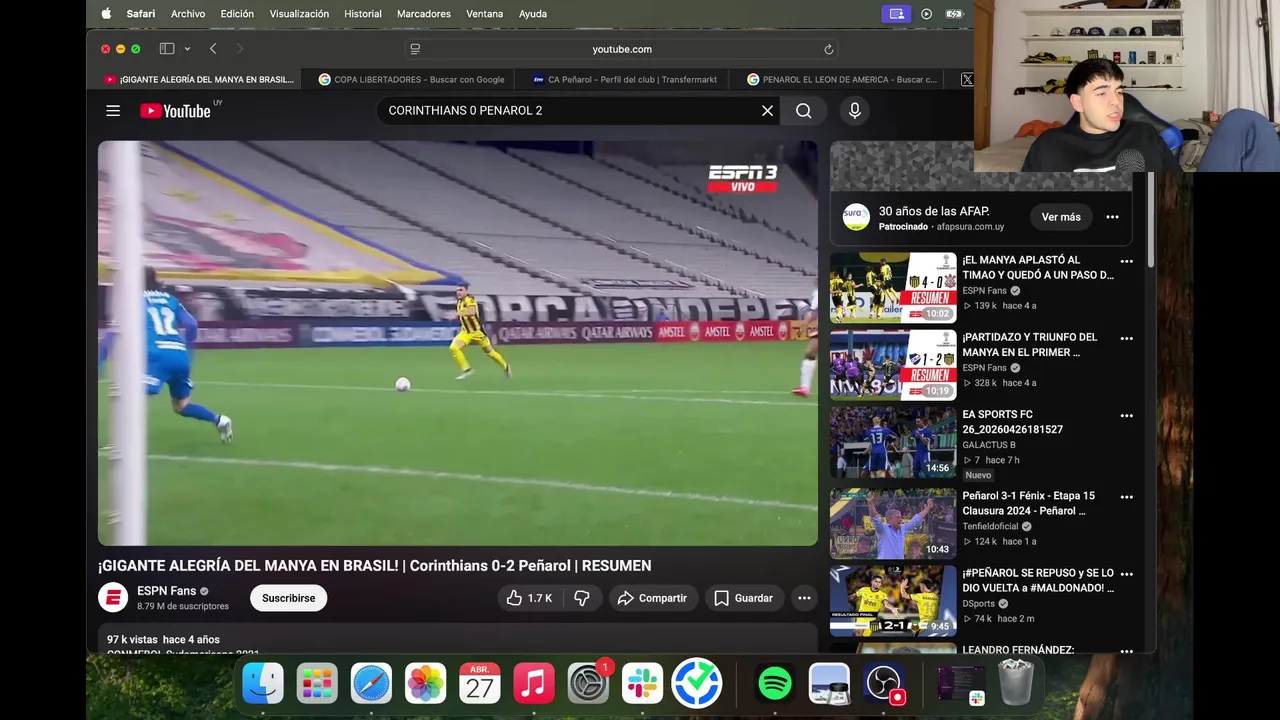The width and height of the screenshot is (1280, 720).
Task: Open Spotify from the dock
Action: point(775,683)
